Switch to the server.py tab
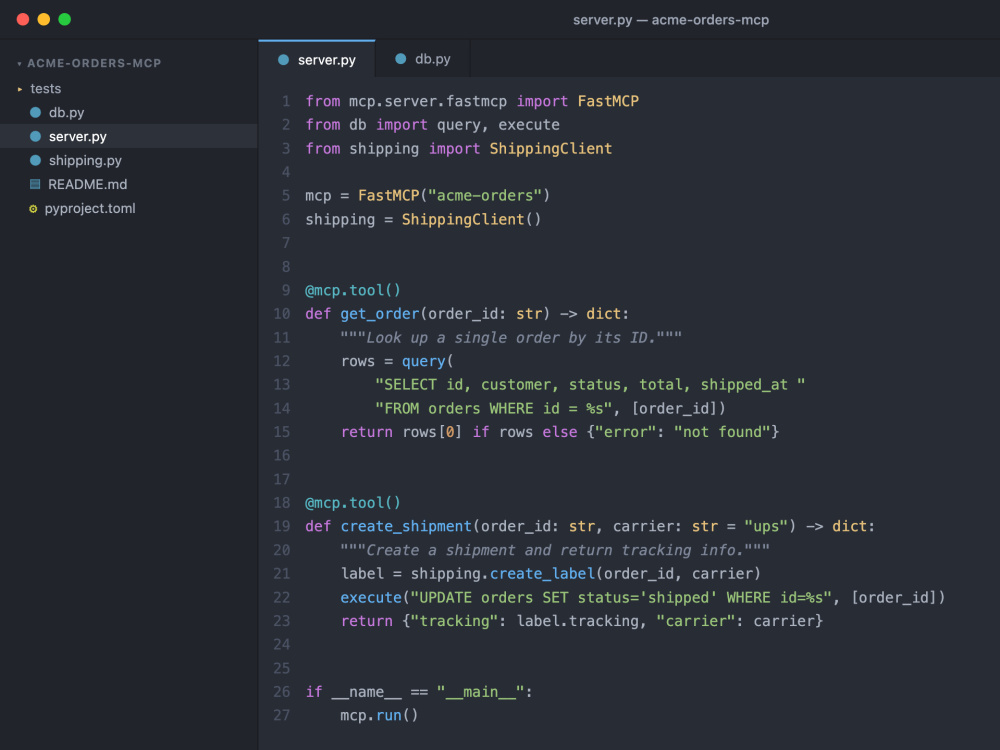The height and width of the screenshot is (750, 1000). (317, 59)
